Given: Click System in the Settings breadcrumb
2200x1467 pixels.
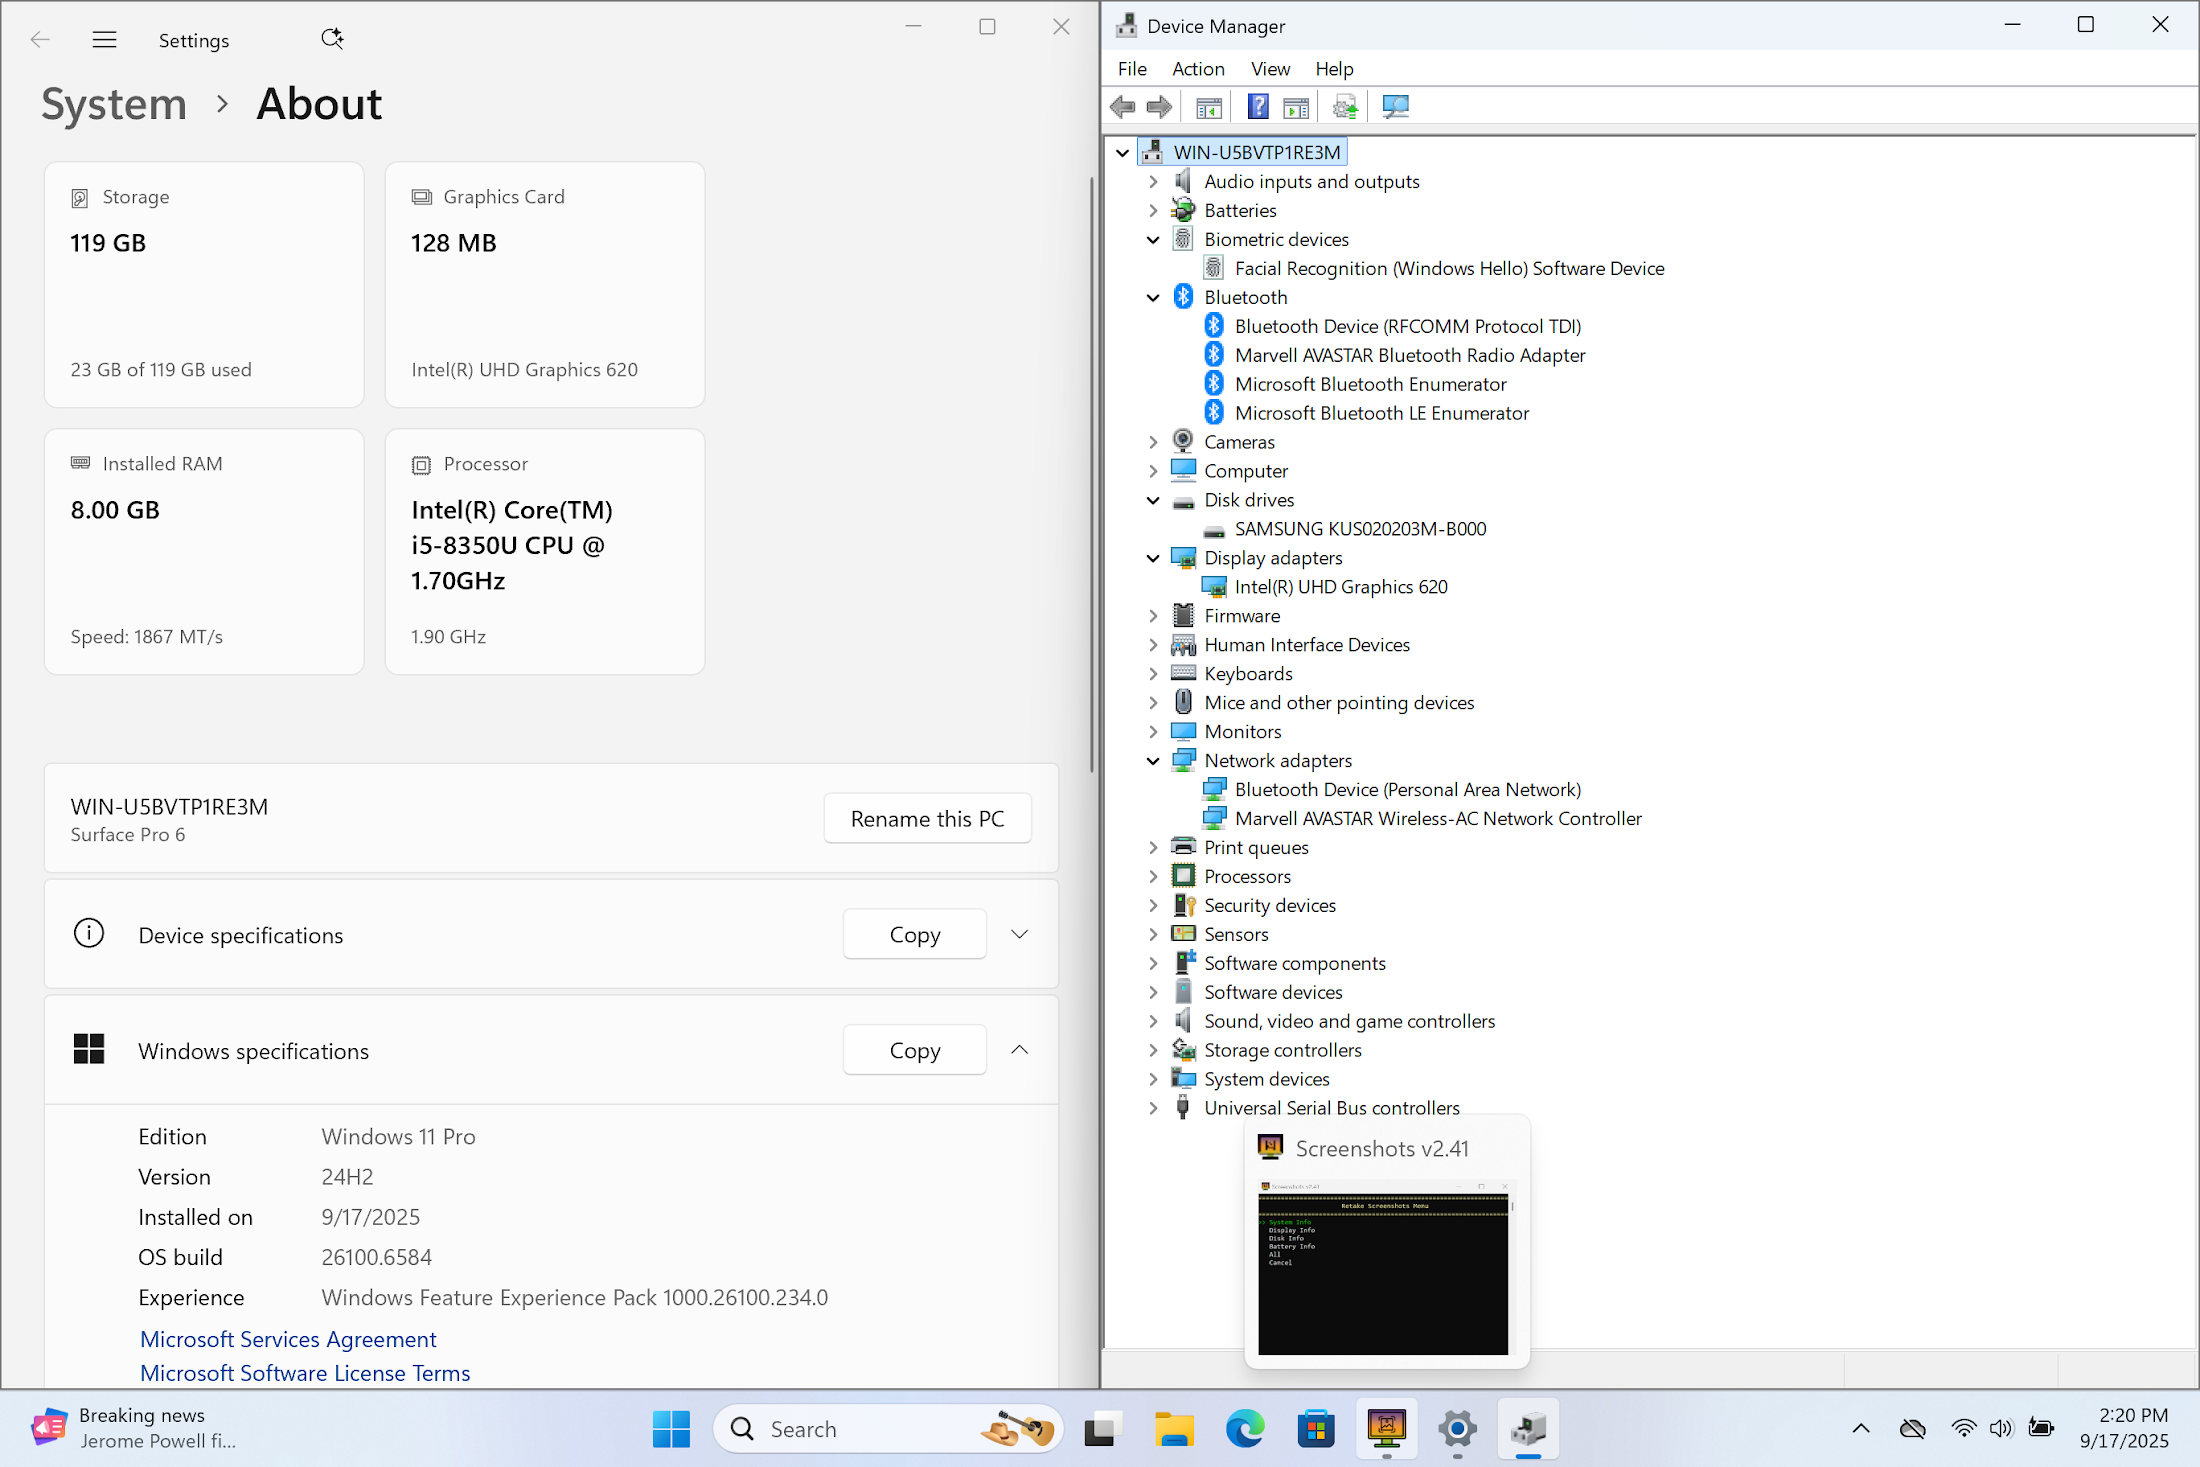Looking at the screenshot, I should pos(114,104).
